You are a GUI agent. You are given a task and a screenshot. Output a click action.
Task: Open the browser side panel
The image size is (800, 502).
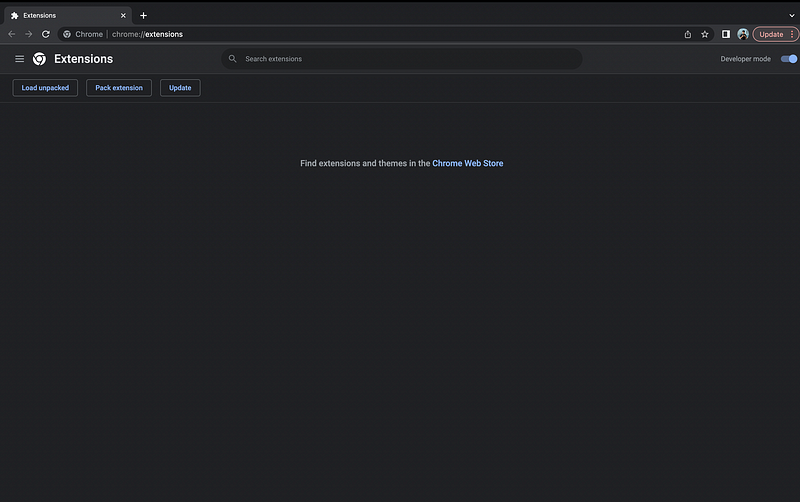tap(726, 34)
